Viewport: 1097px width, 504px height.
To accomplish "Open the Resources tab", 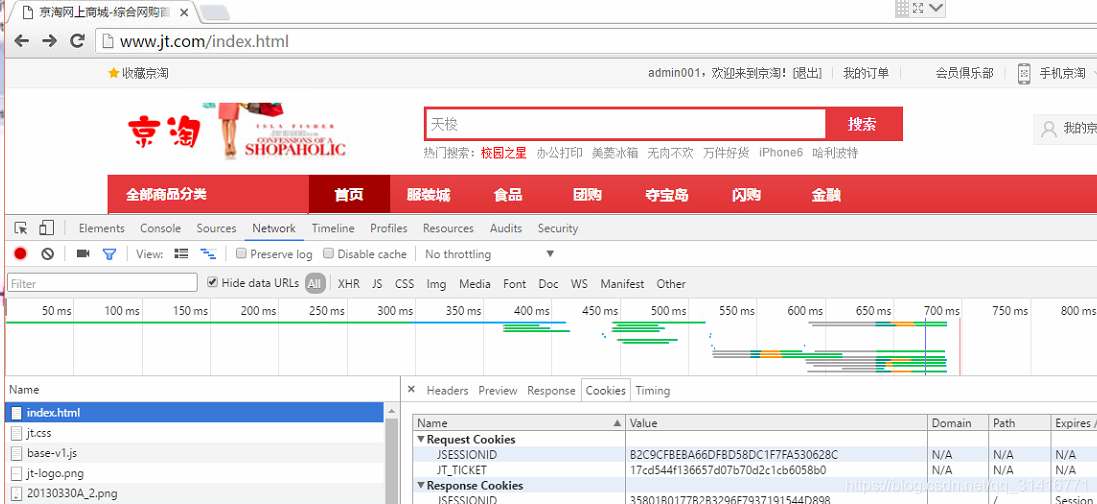I will pos(448,228).
